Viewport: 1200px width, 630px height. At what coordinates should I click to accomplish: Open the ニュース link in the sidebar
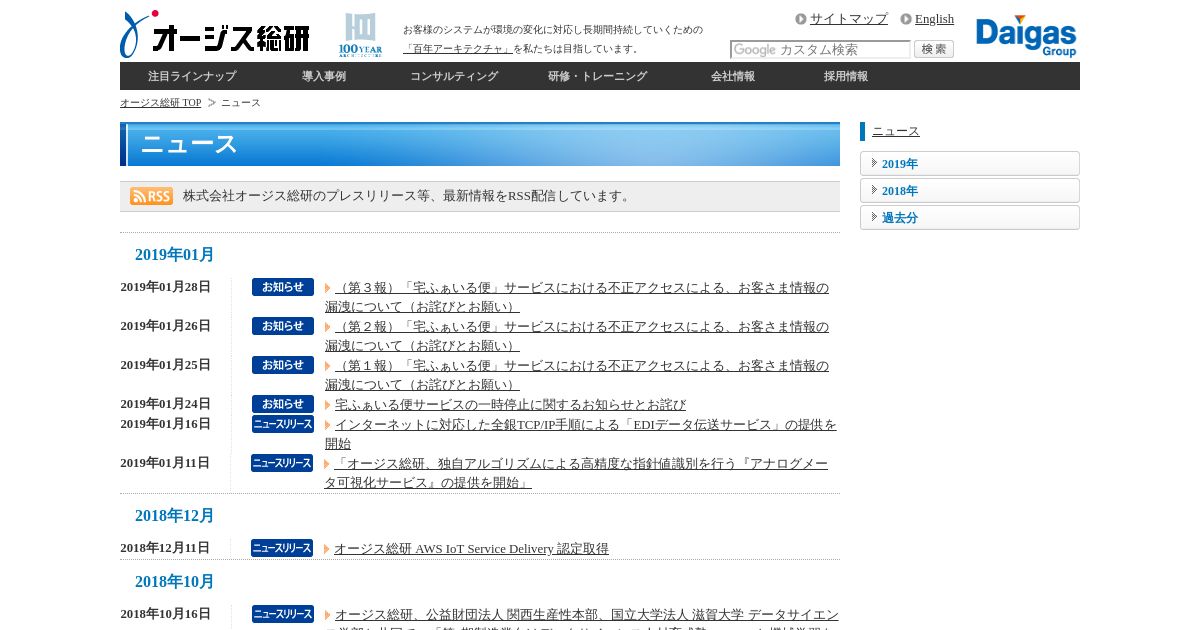tap(896, 131)
